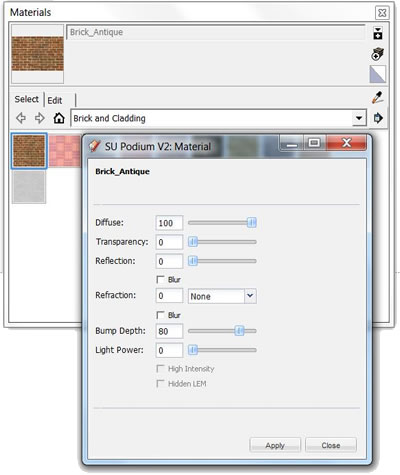Image resolution: width=400 pixels, height=475 pixels.
Task: Click the Diffuse value input field
Action: tap(169, 223)
